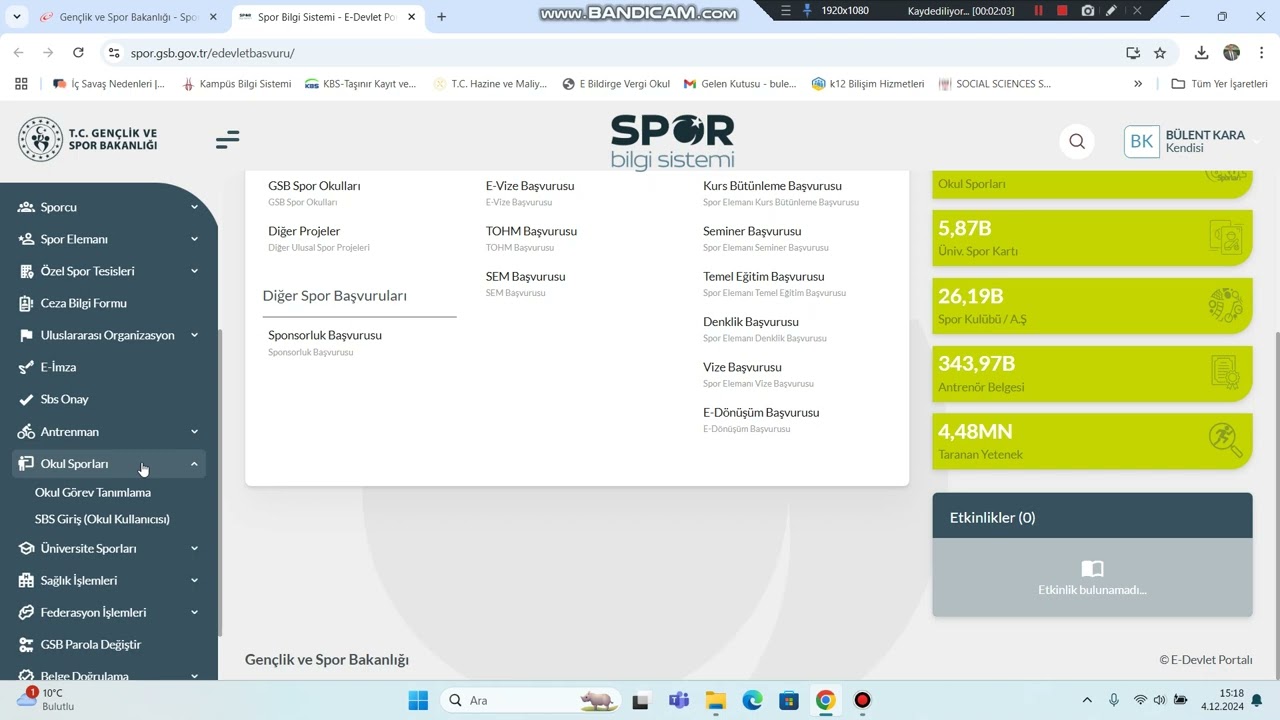The image size is (1280, 720).
Task: Select the Bandicam pencil drawing tool
Action: [1111, 11]
